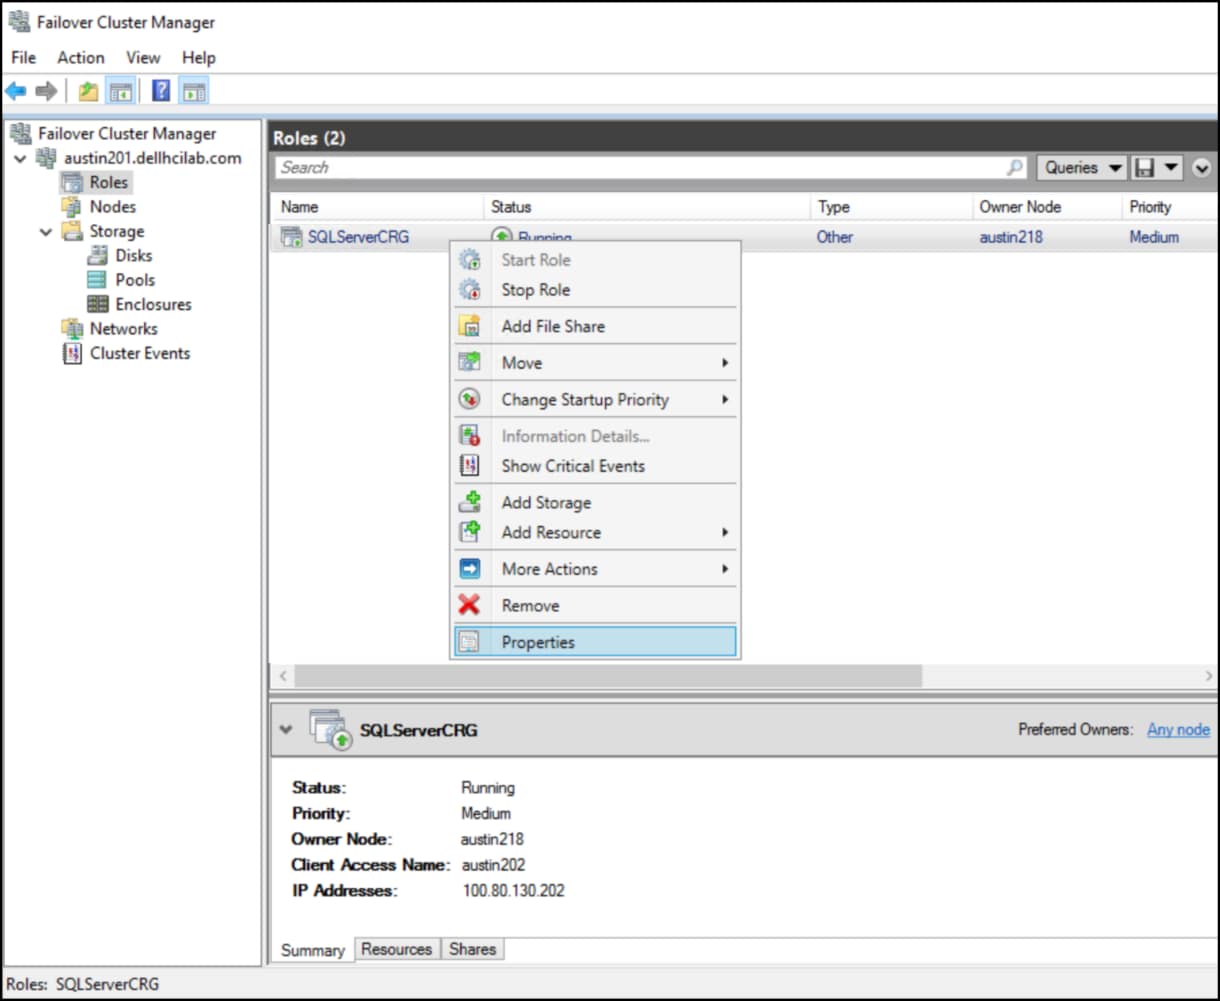Screen dimensions: 1220x1001
Task: Click the Add File Share icon
Action: point(469,326)
